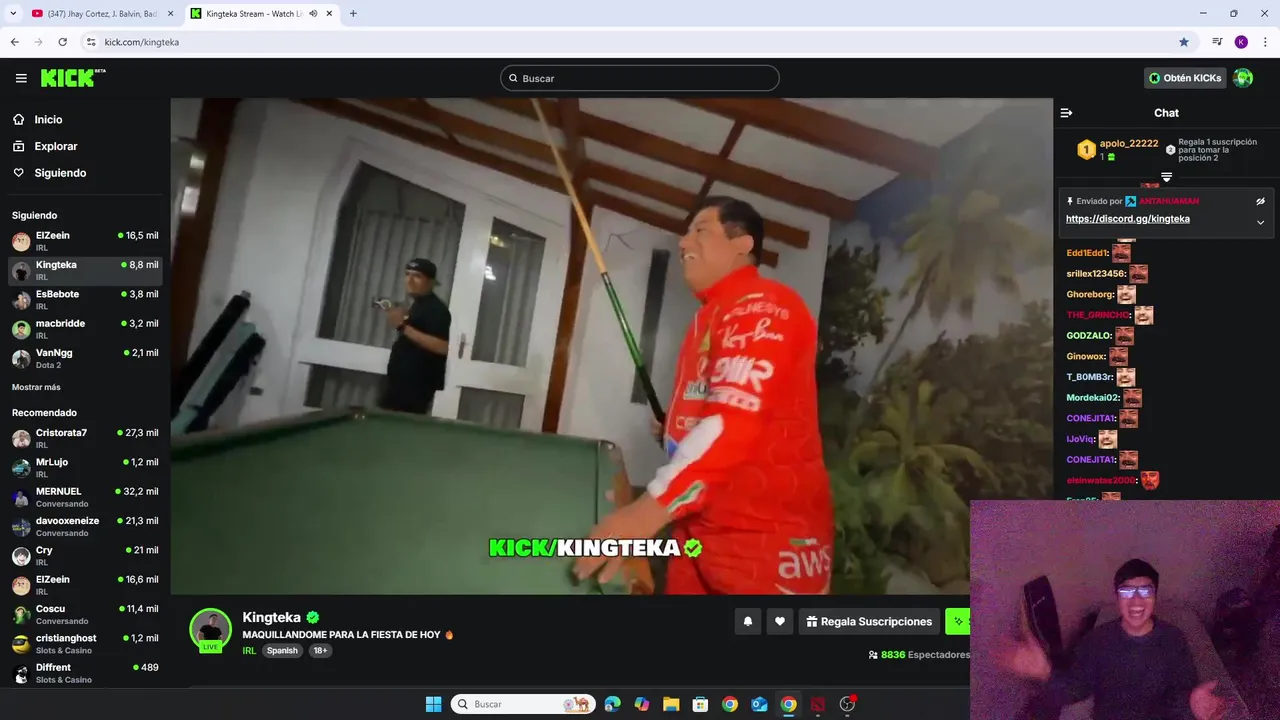Click the taskbar Buscar search box
The height and width of the screenshot is (720, 1280).
(x=523, y=704)
